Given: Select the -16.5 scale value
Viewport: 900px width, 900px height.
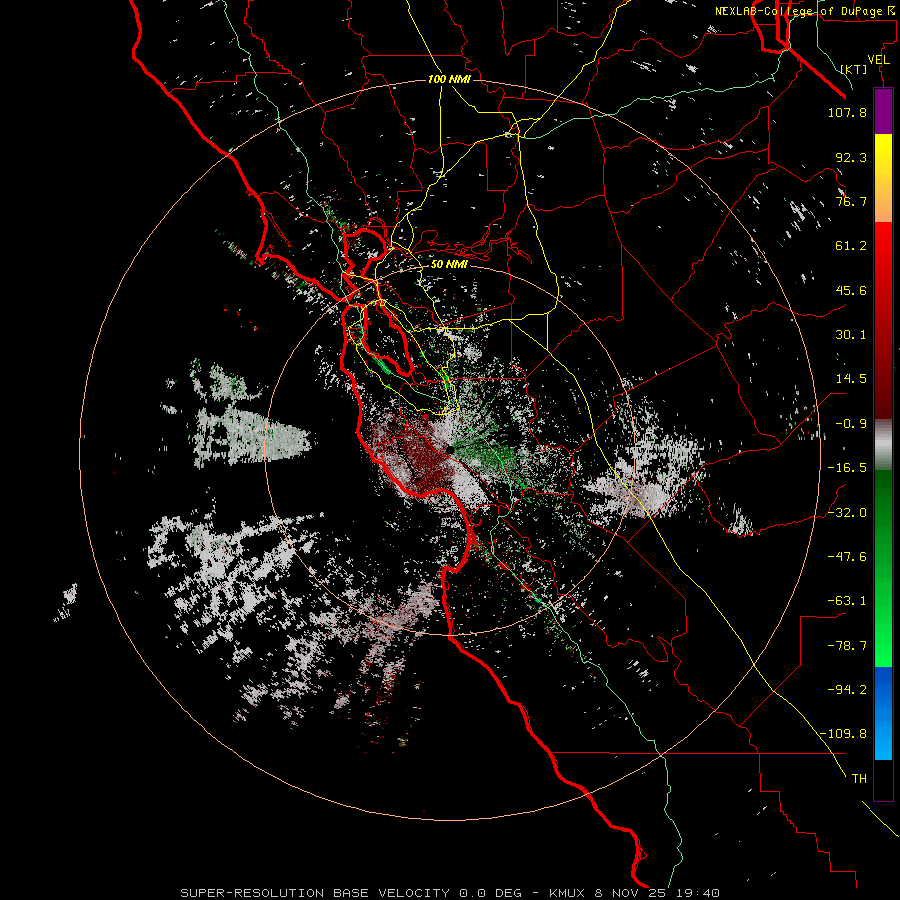Looking at the screenshot, I should click(847, 468).
